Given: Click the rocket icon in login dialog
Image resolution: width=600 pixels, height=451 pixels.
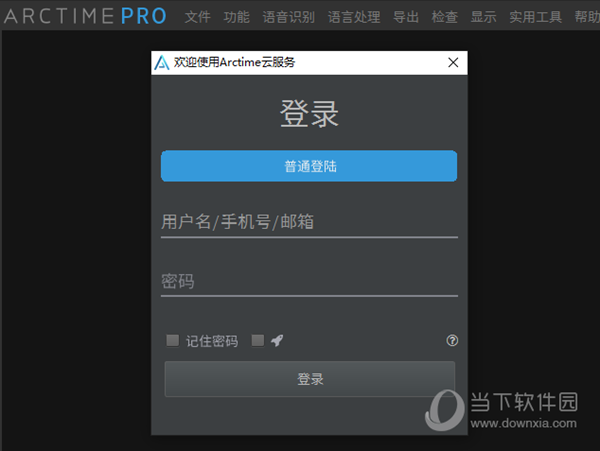Looking at the screenshot, I should point(277,340).
